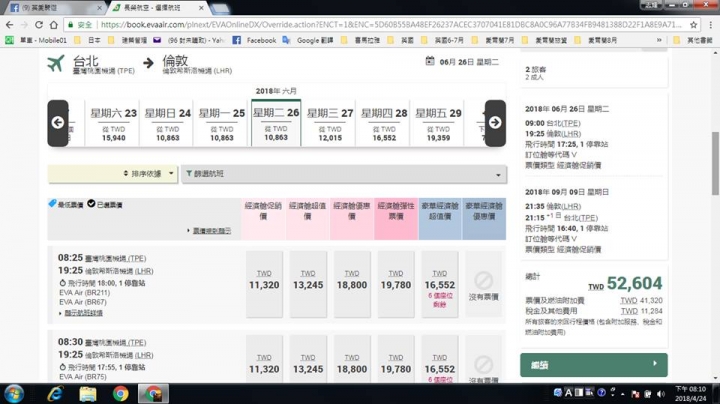Viewport: 720px width, 404px height.
Task: Click the total price TWD 52,604
Action: tap(625, 284)
